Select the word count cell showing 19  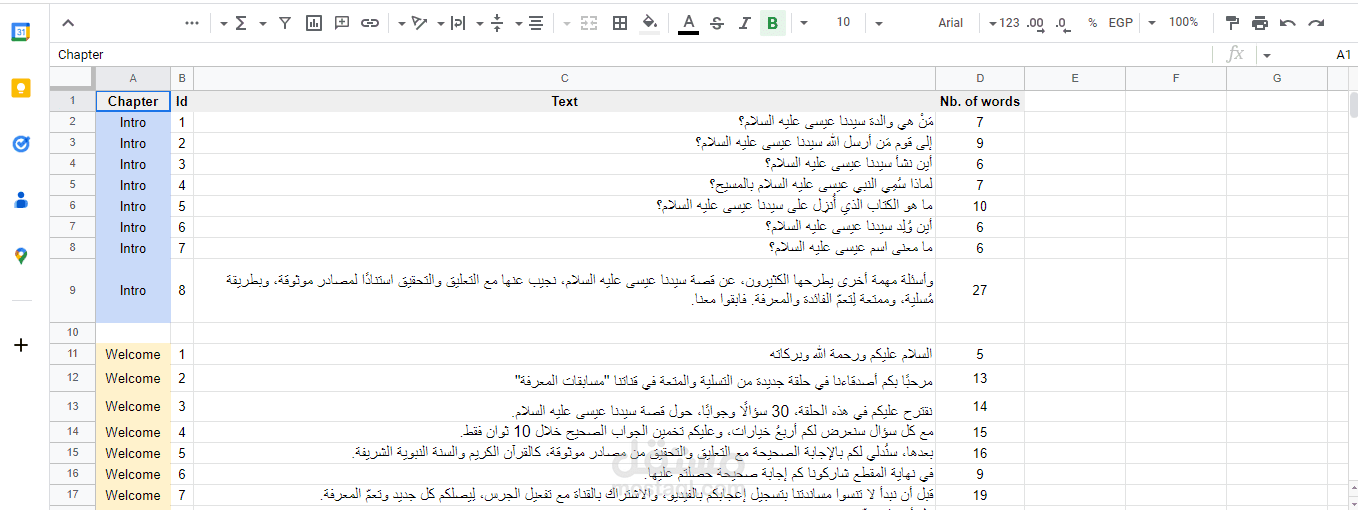pos(980,495)
